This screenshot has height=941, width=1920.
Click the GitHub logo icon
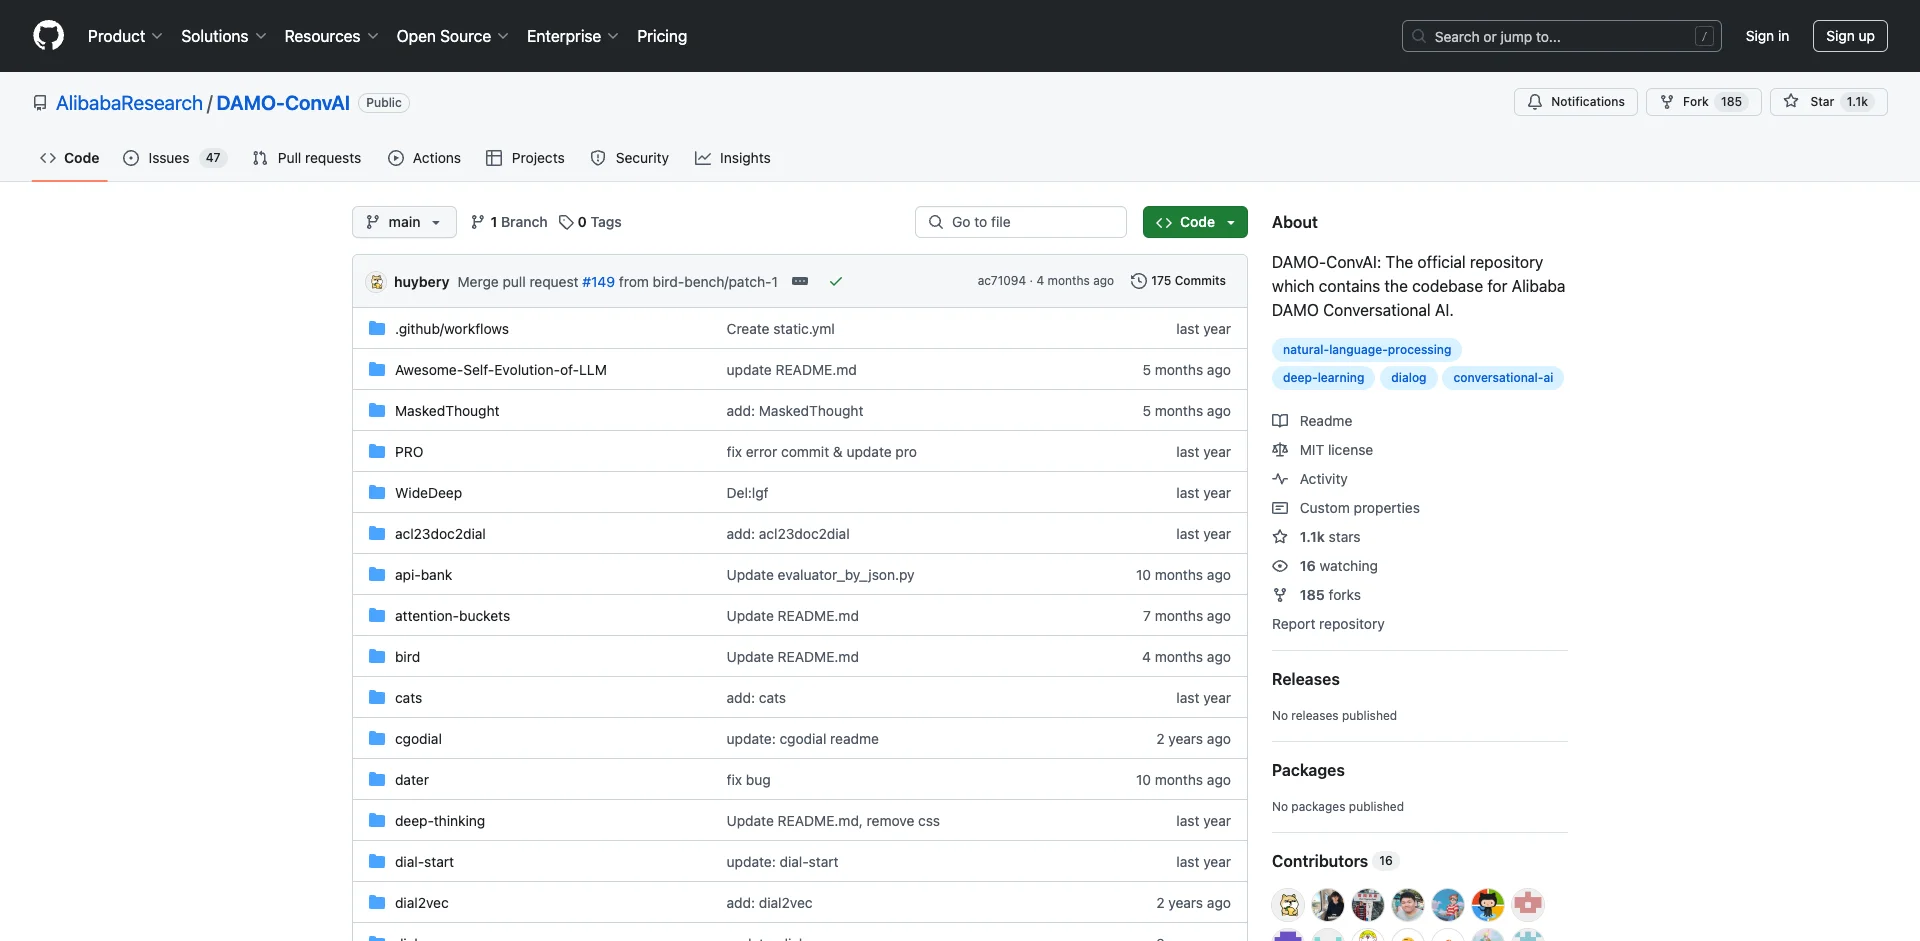48,36
